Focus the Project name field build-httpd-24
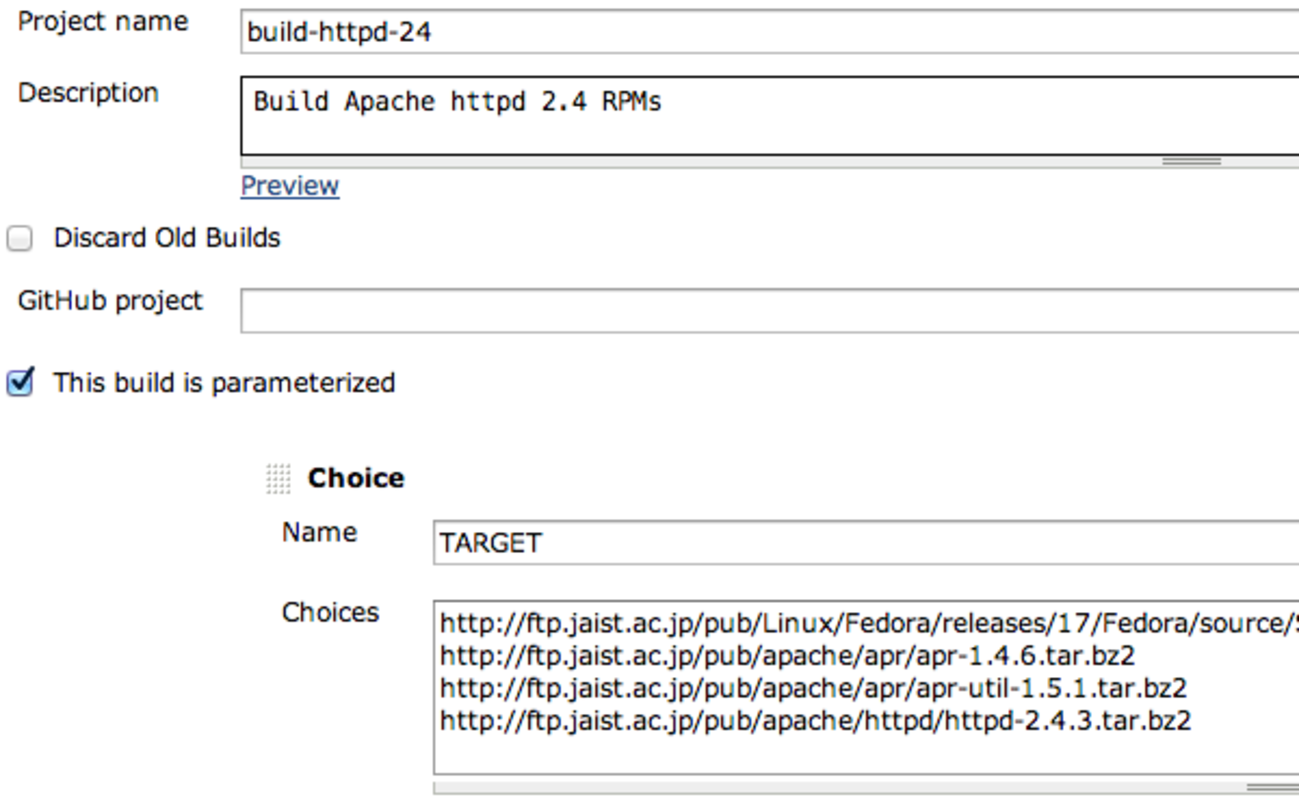This screenshot has width=1299, height=810. coord(770,33)
